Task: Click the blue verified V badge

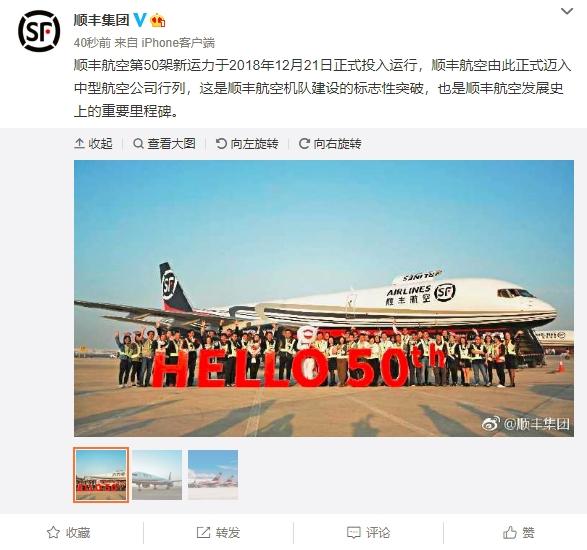Action: tap(140, 20)
